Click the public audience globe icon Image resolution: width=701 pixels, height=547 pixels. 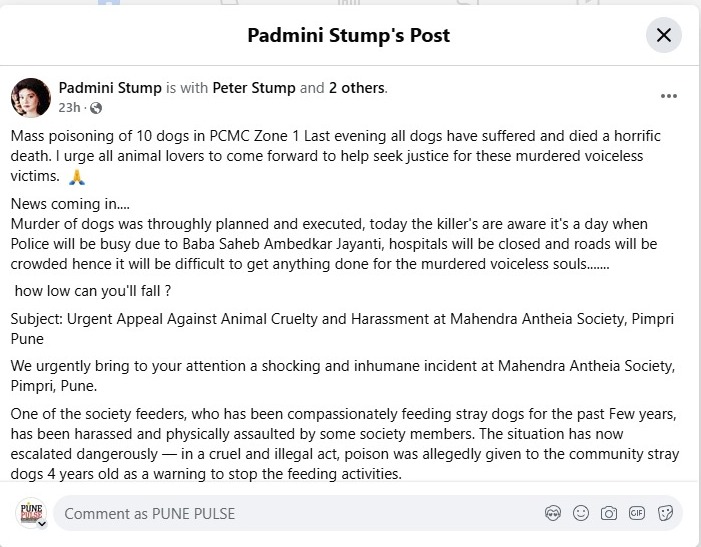click(x=96, y=108)
